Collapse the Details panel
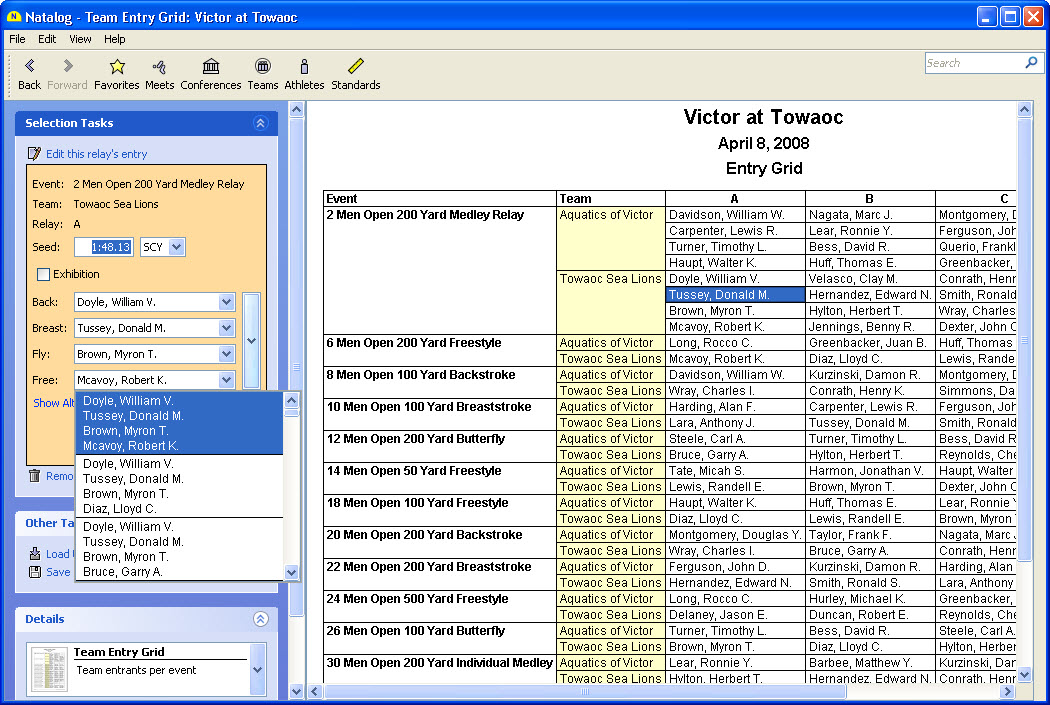Screen dimensions: 1050x705 260,619
